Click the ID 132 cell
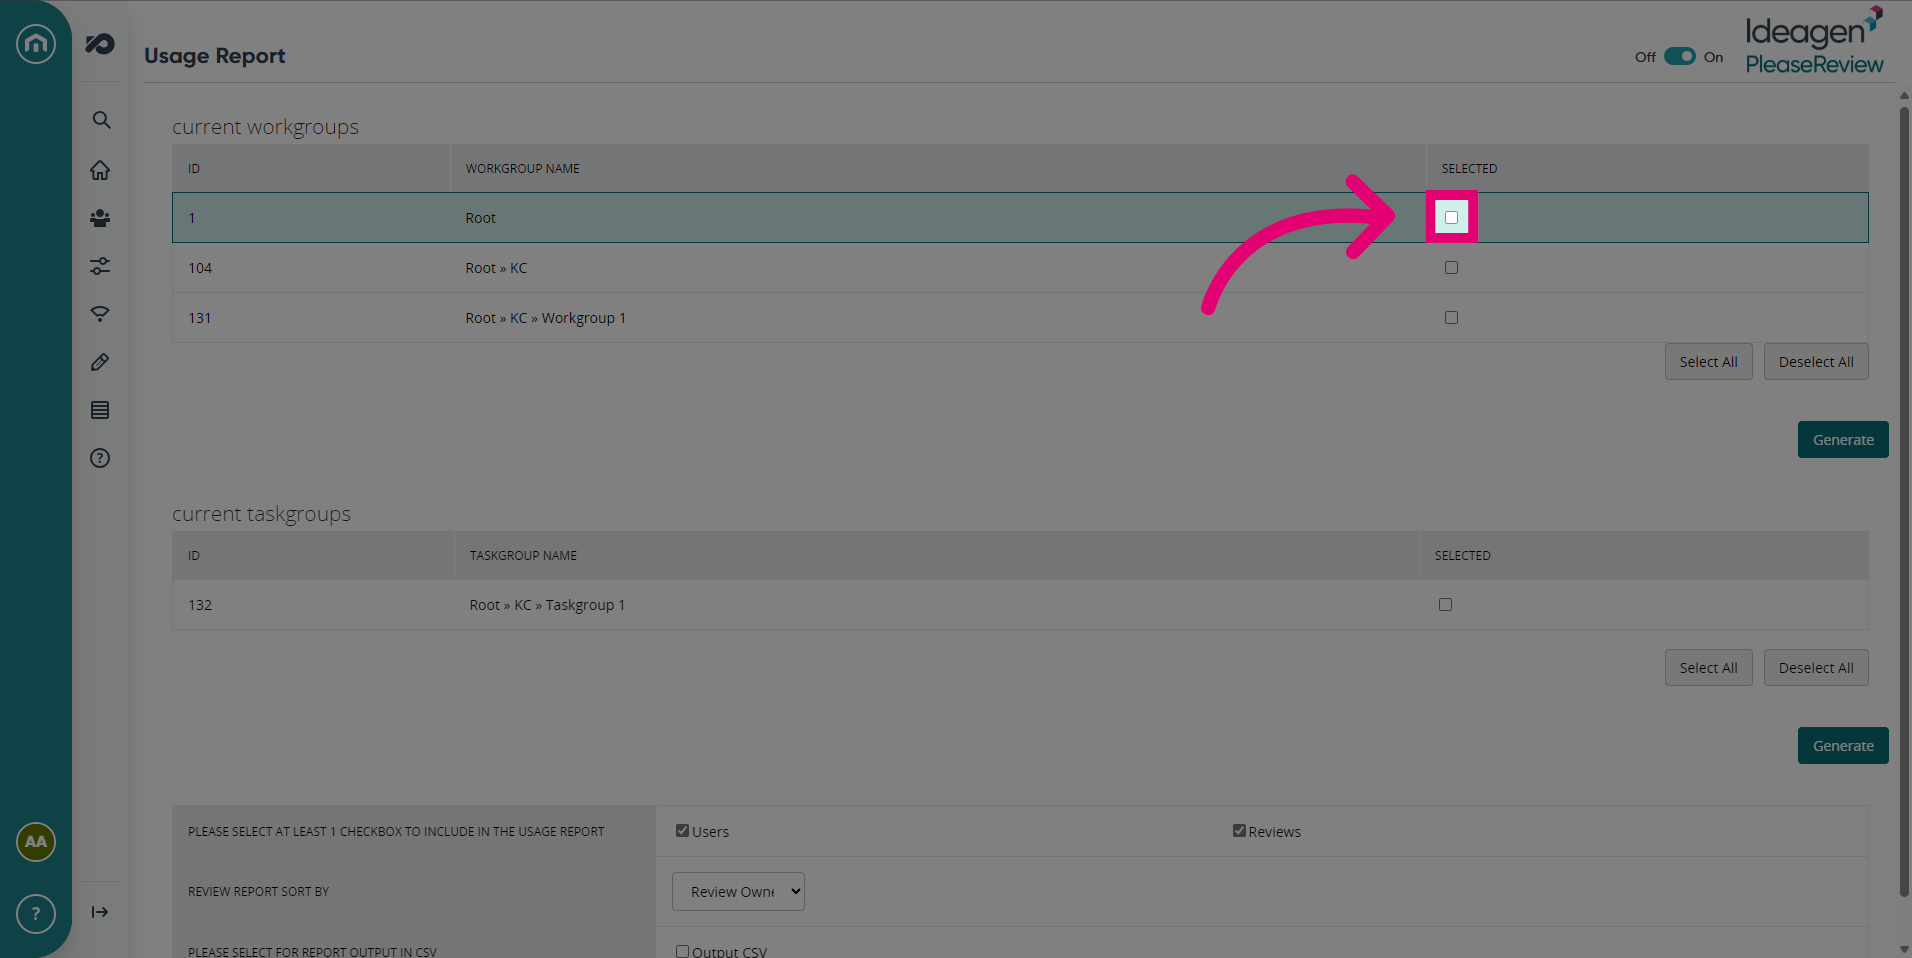The width and height of the screenshot is (1912, 958). [x=200, y=605]
